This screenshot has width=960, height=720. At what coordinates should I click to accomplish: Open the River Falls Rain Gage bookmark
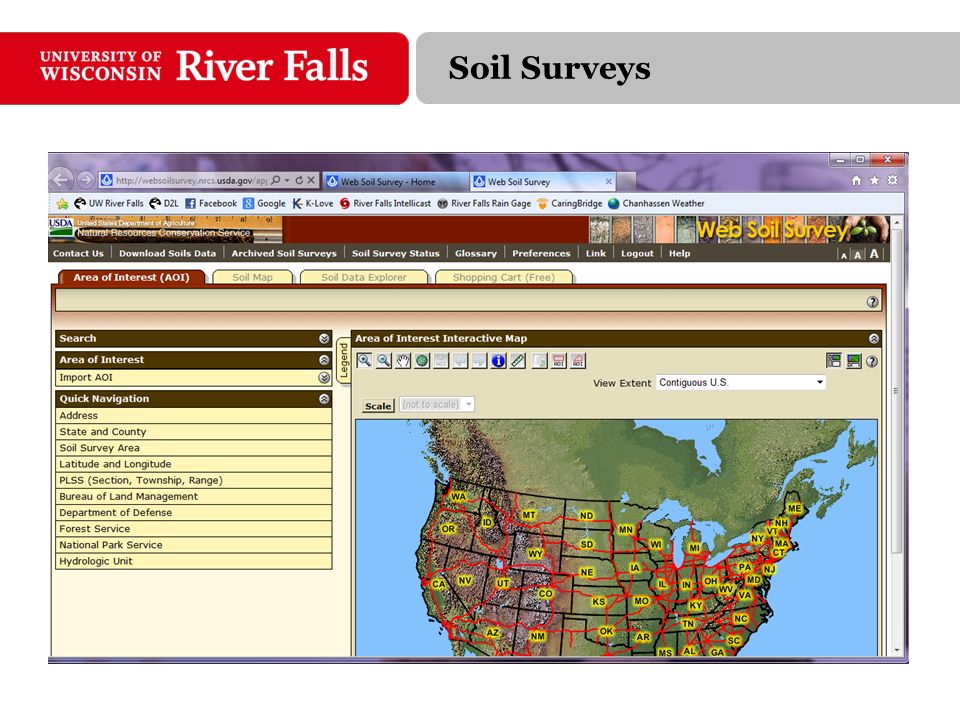pos(484,203)
